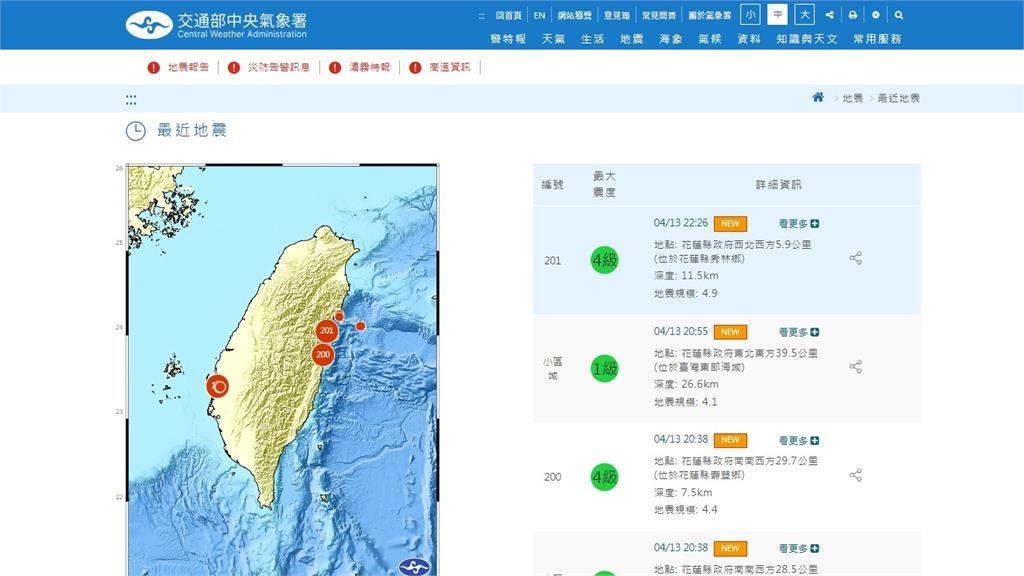Screen dimensions: 1024x576
Task: Open the 地震 main navigation menu
Action: (x=631, y=39)
